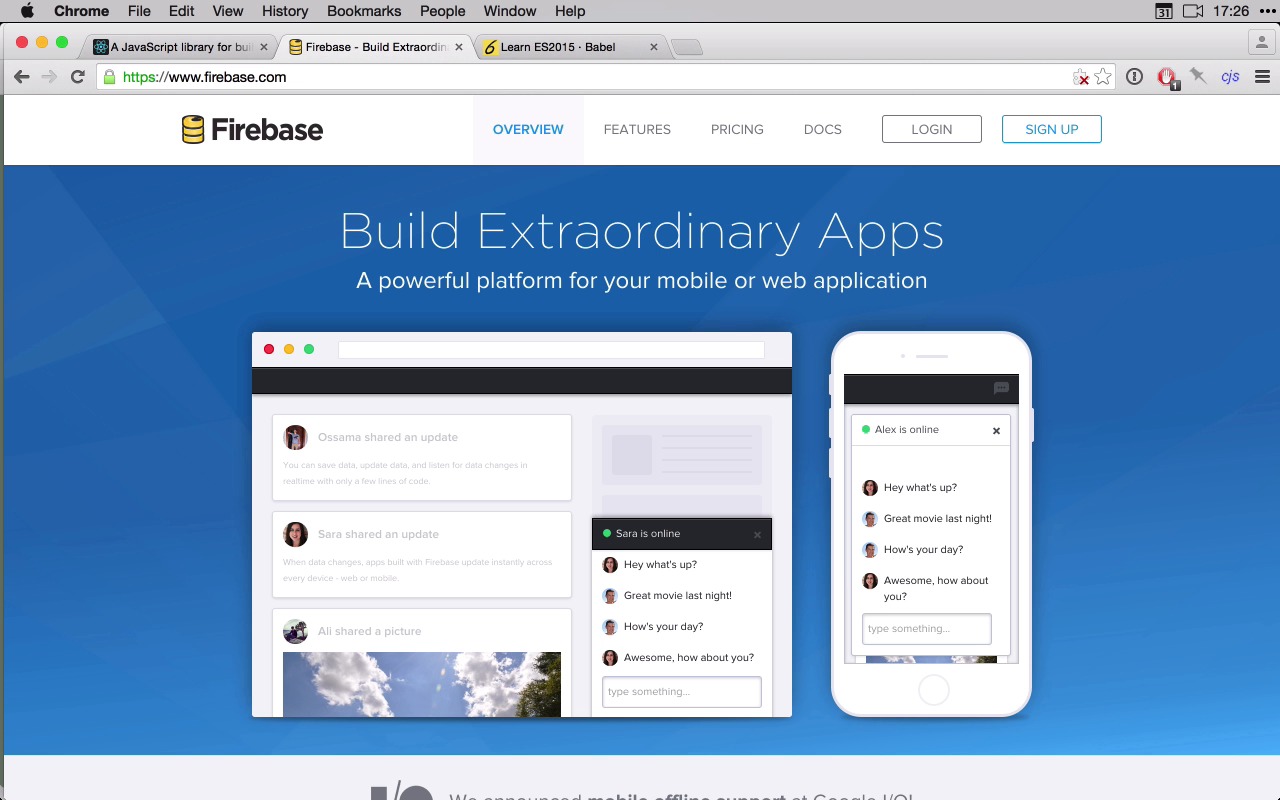Click the desktop chat 'type something...' field
1280x800 pixels.
click(682, 692)
